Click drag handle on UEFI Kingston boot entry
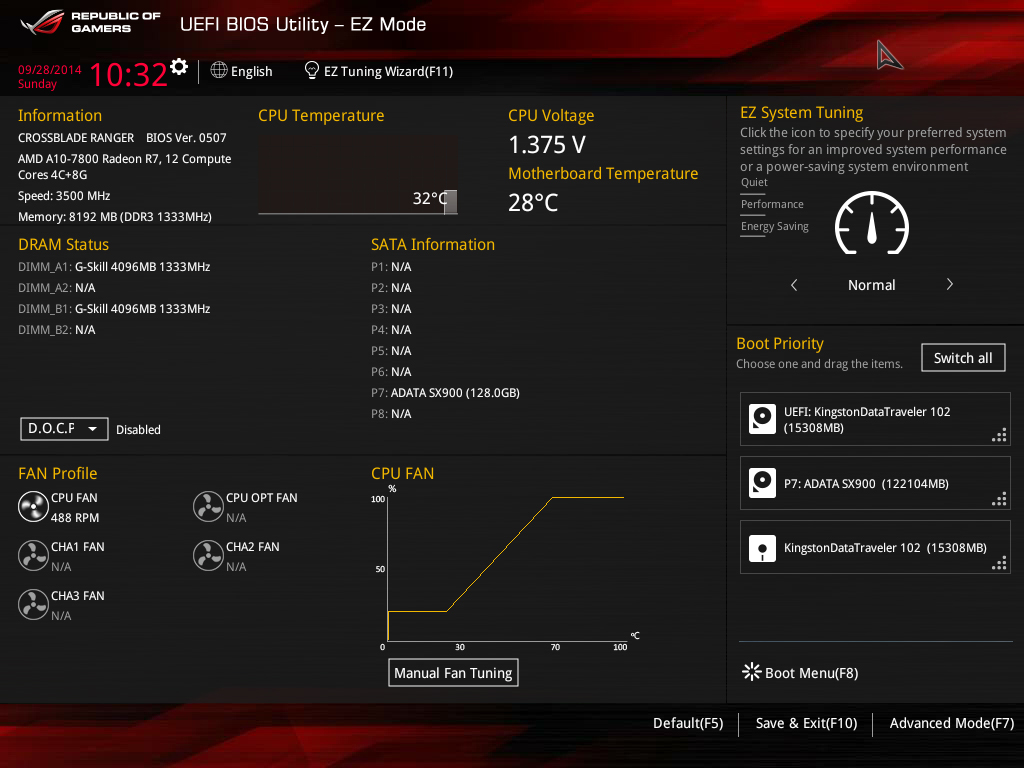The width and height of the screenshot is (1024, 768). pos(999,436)
